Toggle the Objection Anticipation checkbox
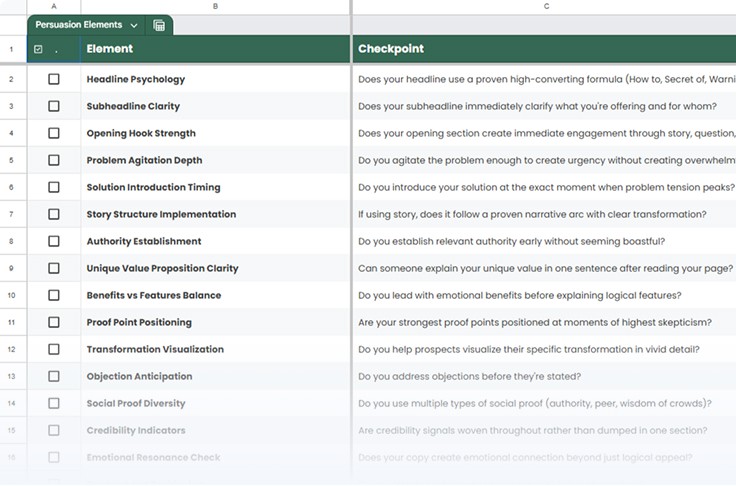Image resolution: width=736 pixels, height=486 pixels. point(54,376)
